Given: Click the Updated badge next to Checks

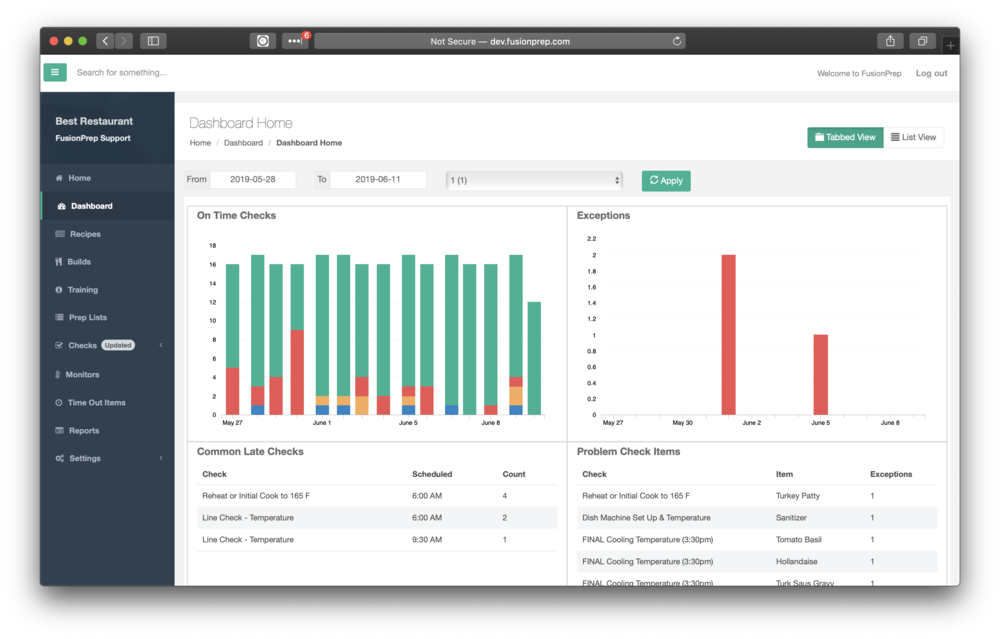Looking at the screenshot, I should point(117,345).
